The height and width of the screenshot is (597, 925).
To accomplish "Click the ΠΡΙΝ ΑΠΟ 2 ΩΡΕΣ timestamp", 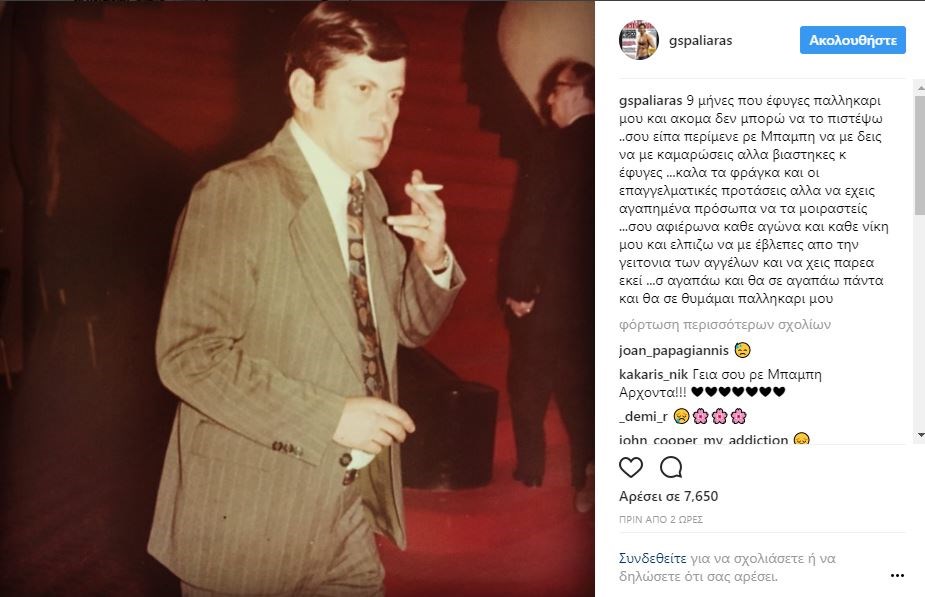I will (x=661, y=520).
